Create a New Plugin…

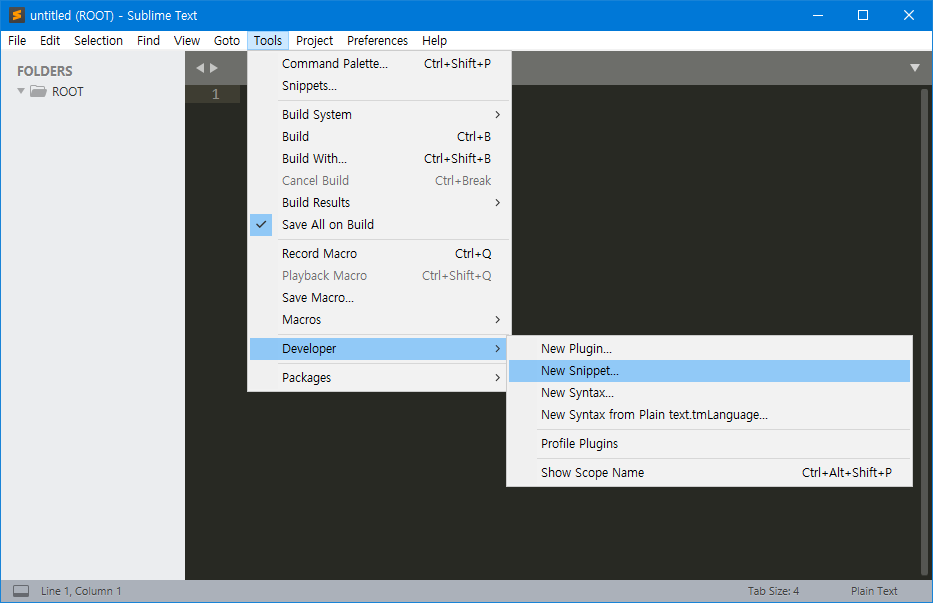(x=709, y=349)
